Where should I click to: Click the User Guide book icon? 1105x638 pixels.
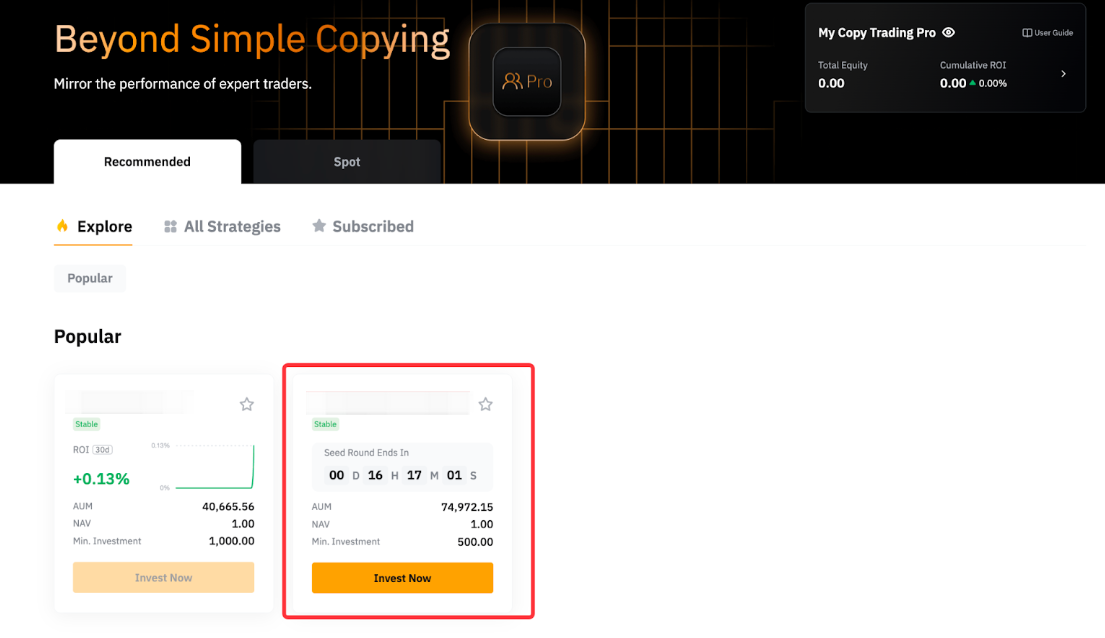pos(1027,33)
